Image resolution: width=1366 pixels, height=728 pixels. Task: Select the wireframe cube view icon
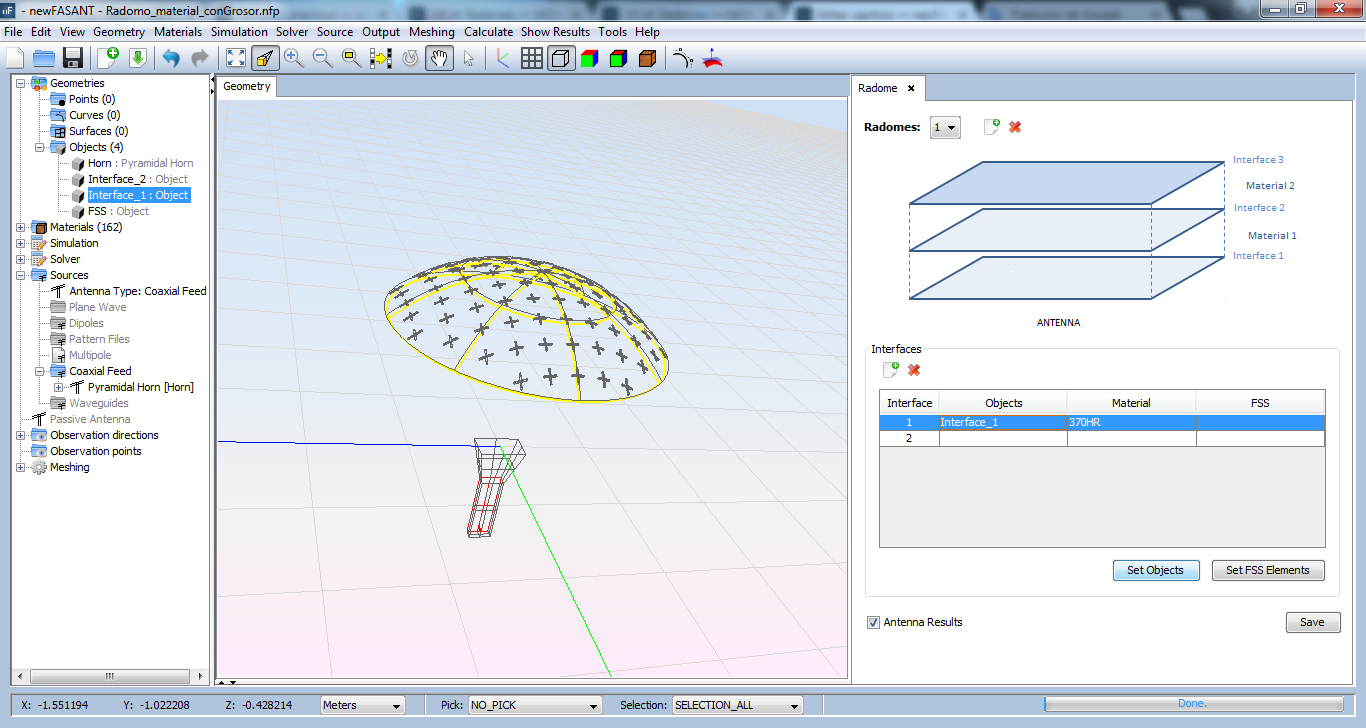561,58
